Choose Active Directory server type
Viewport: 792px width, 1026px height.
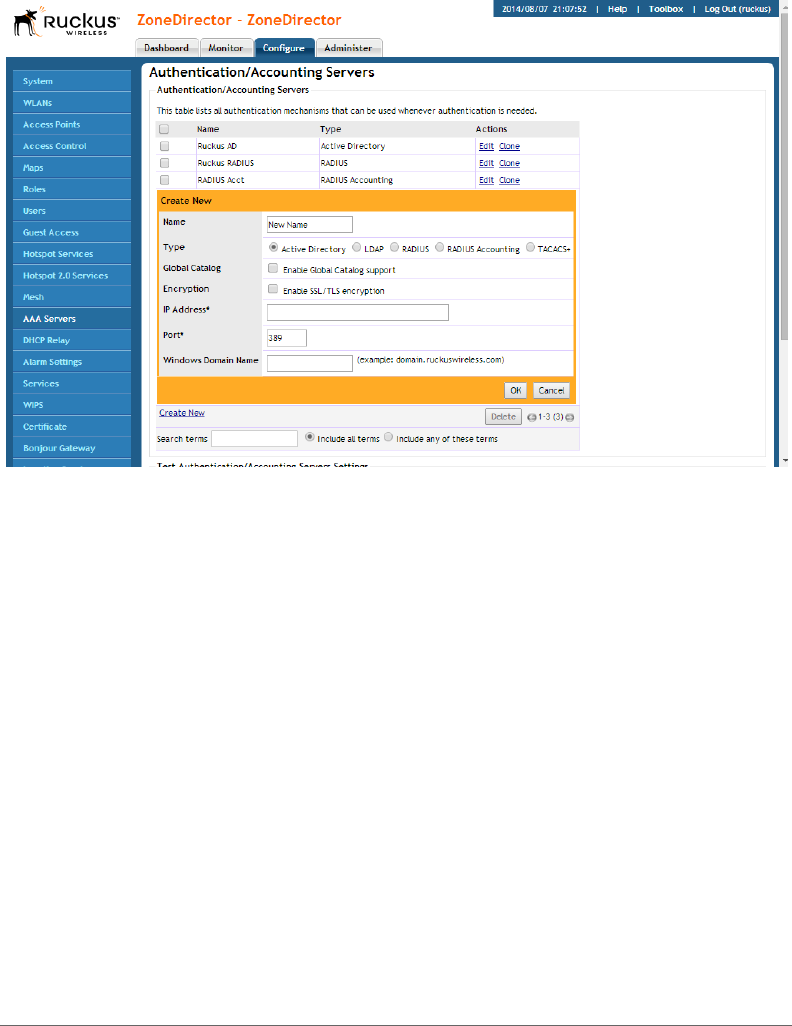tap(274, 247)
